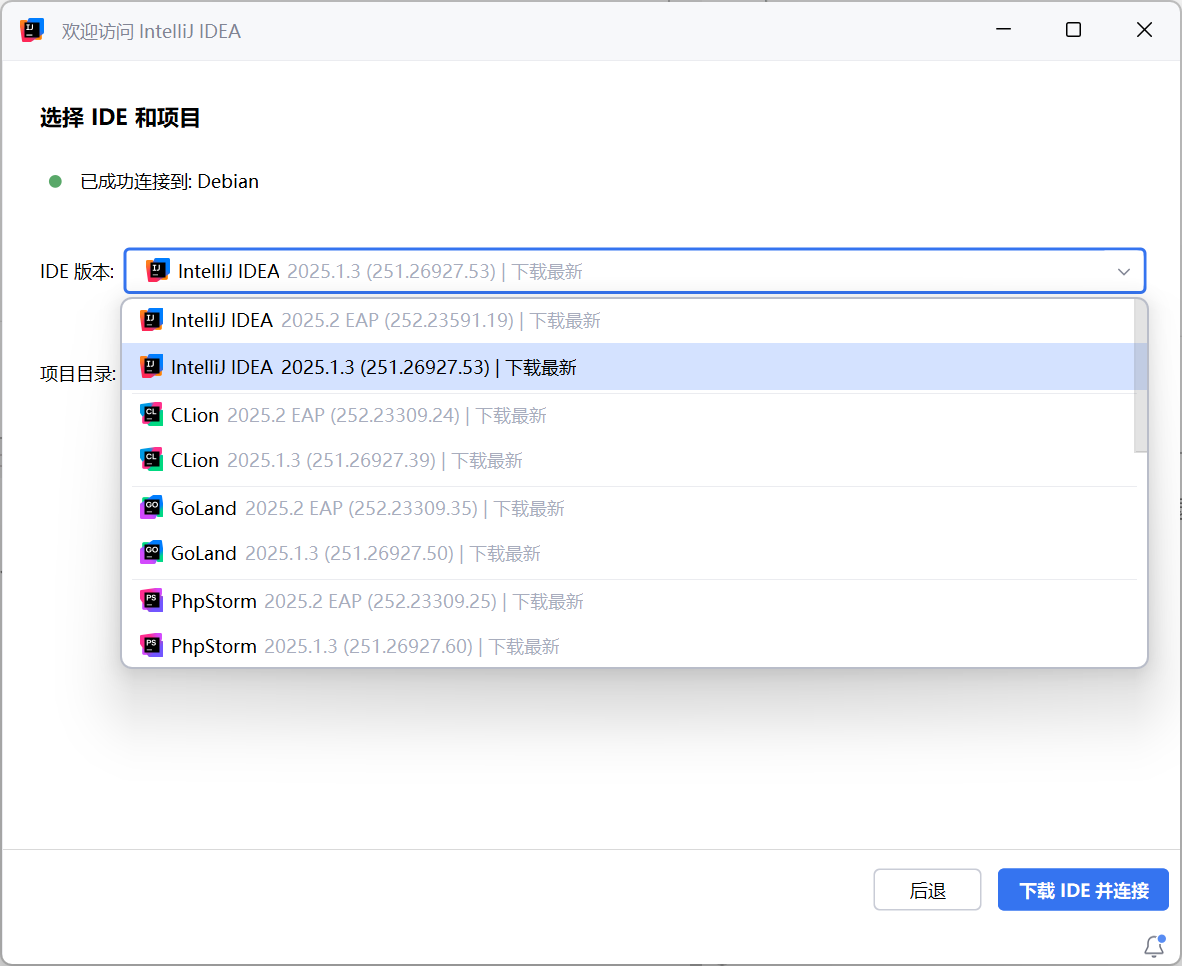Minimize the IntelliJ IDEA welcome window
Image resolution: width=1182 pixels, height=966 pixels.
(x=1003, y=29)
